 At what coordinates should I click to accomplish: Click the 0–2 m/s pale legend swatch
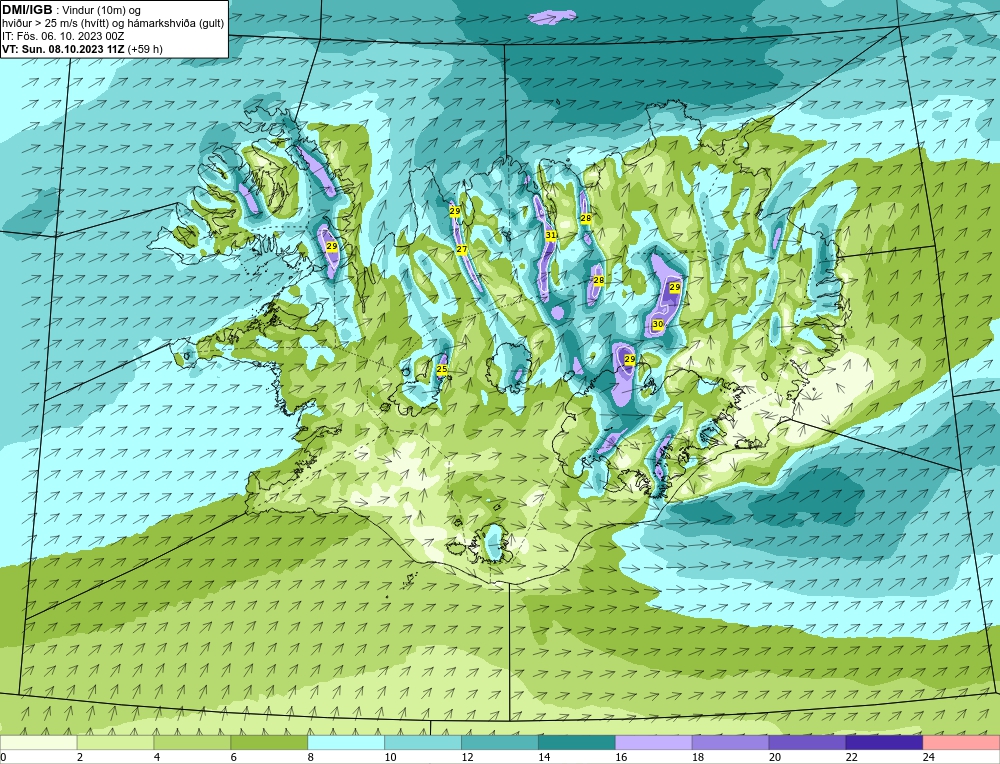(39, 743)
